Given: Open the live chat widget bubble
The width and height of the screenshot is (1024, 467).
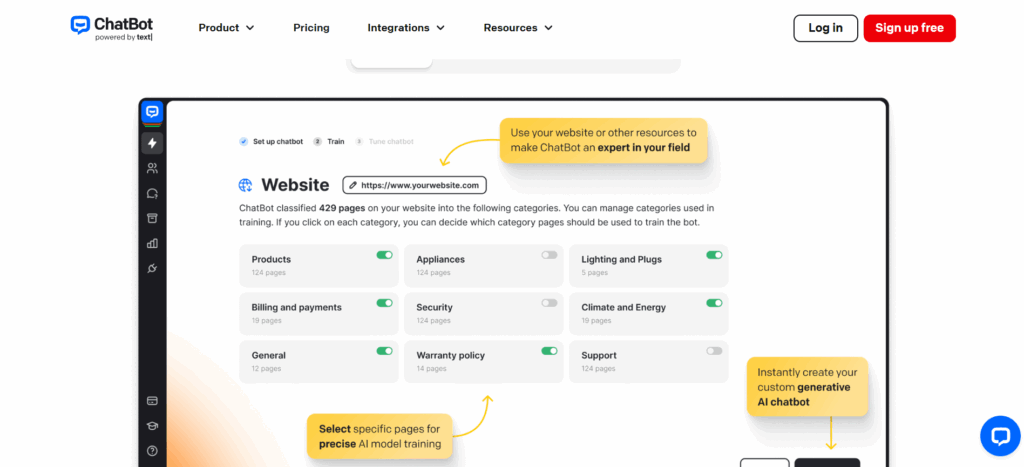Looking at the screenshot, I should click(x=999, y=435).
